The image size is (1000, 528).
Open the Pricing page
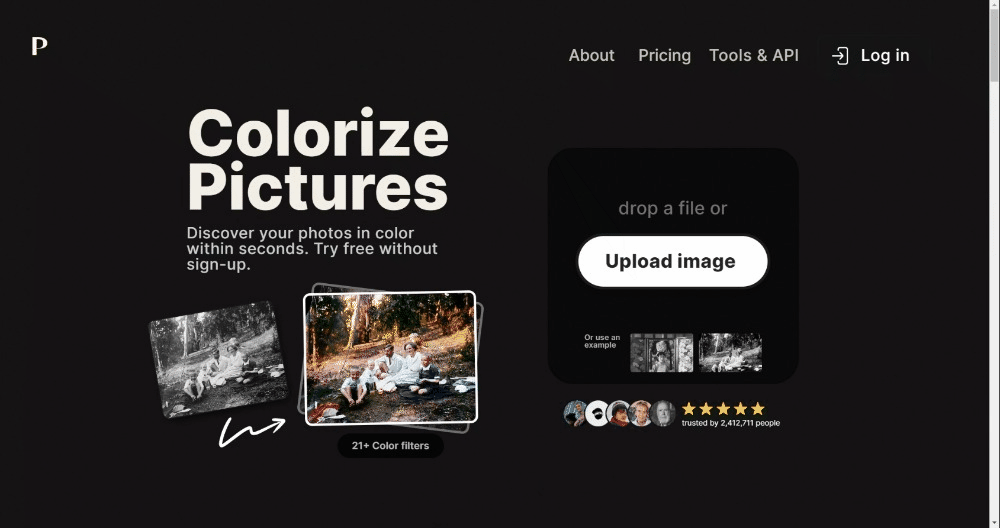coord(665,55)
